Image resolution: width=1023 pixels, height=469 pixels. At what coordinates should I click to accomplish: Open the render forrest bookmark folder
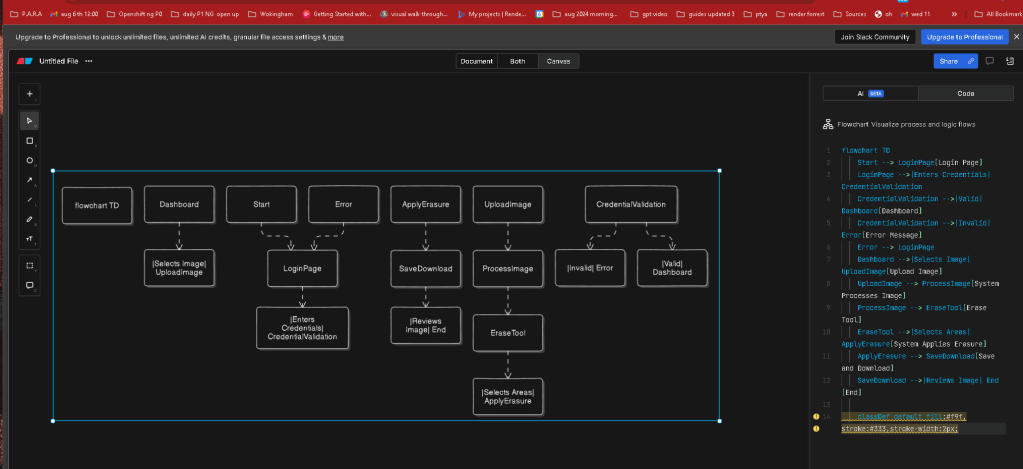(x=801, y=14)
